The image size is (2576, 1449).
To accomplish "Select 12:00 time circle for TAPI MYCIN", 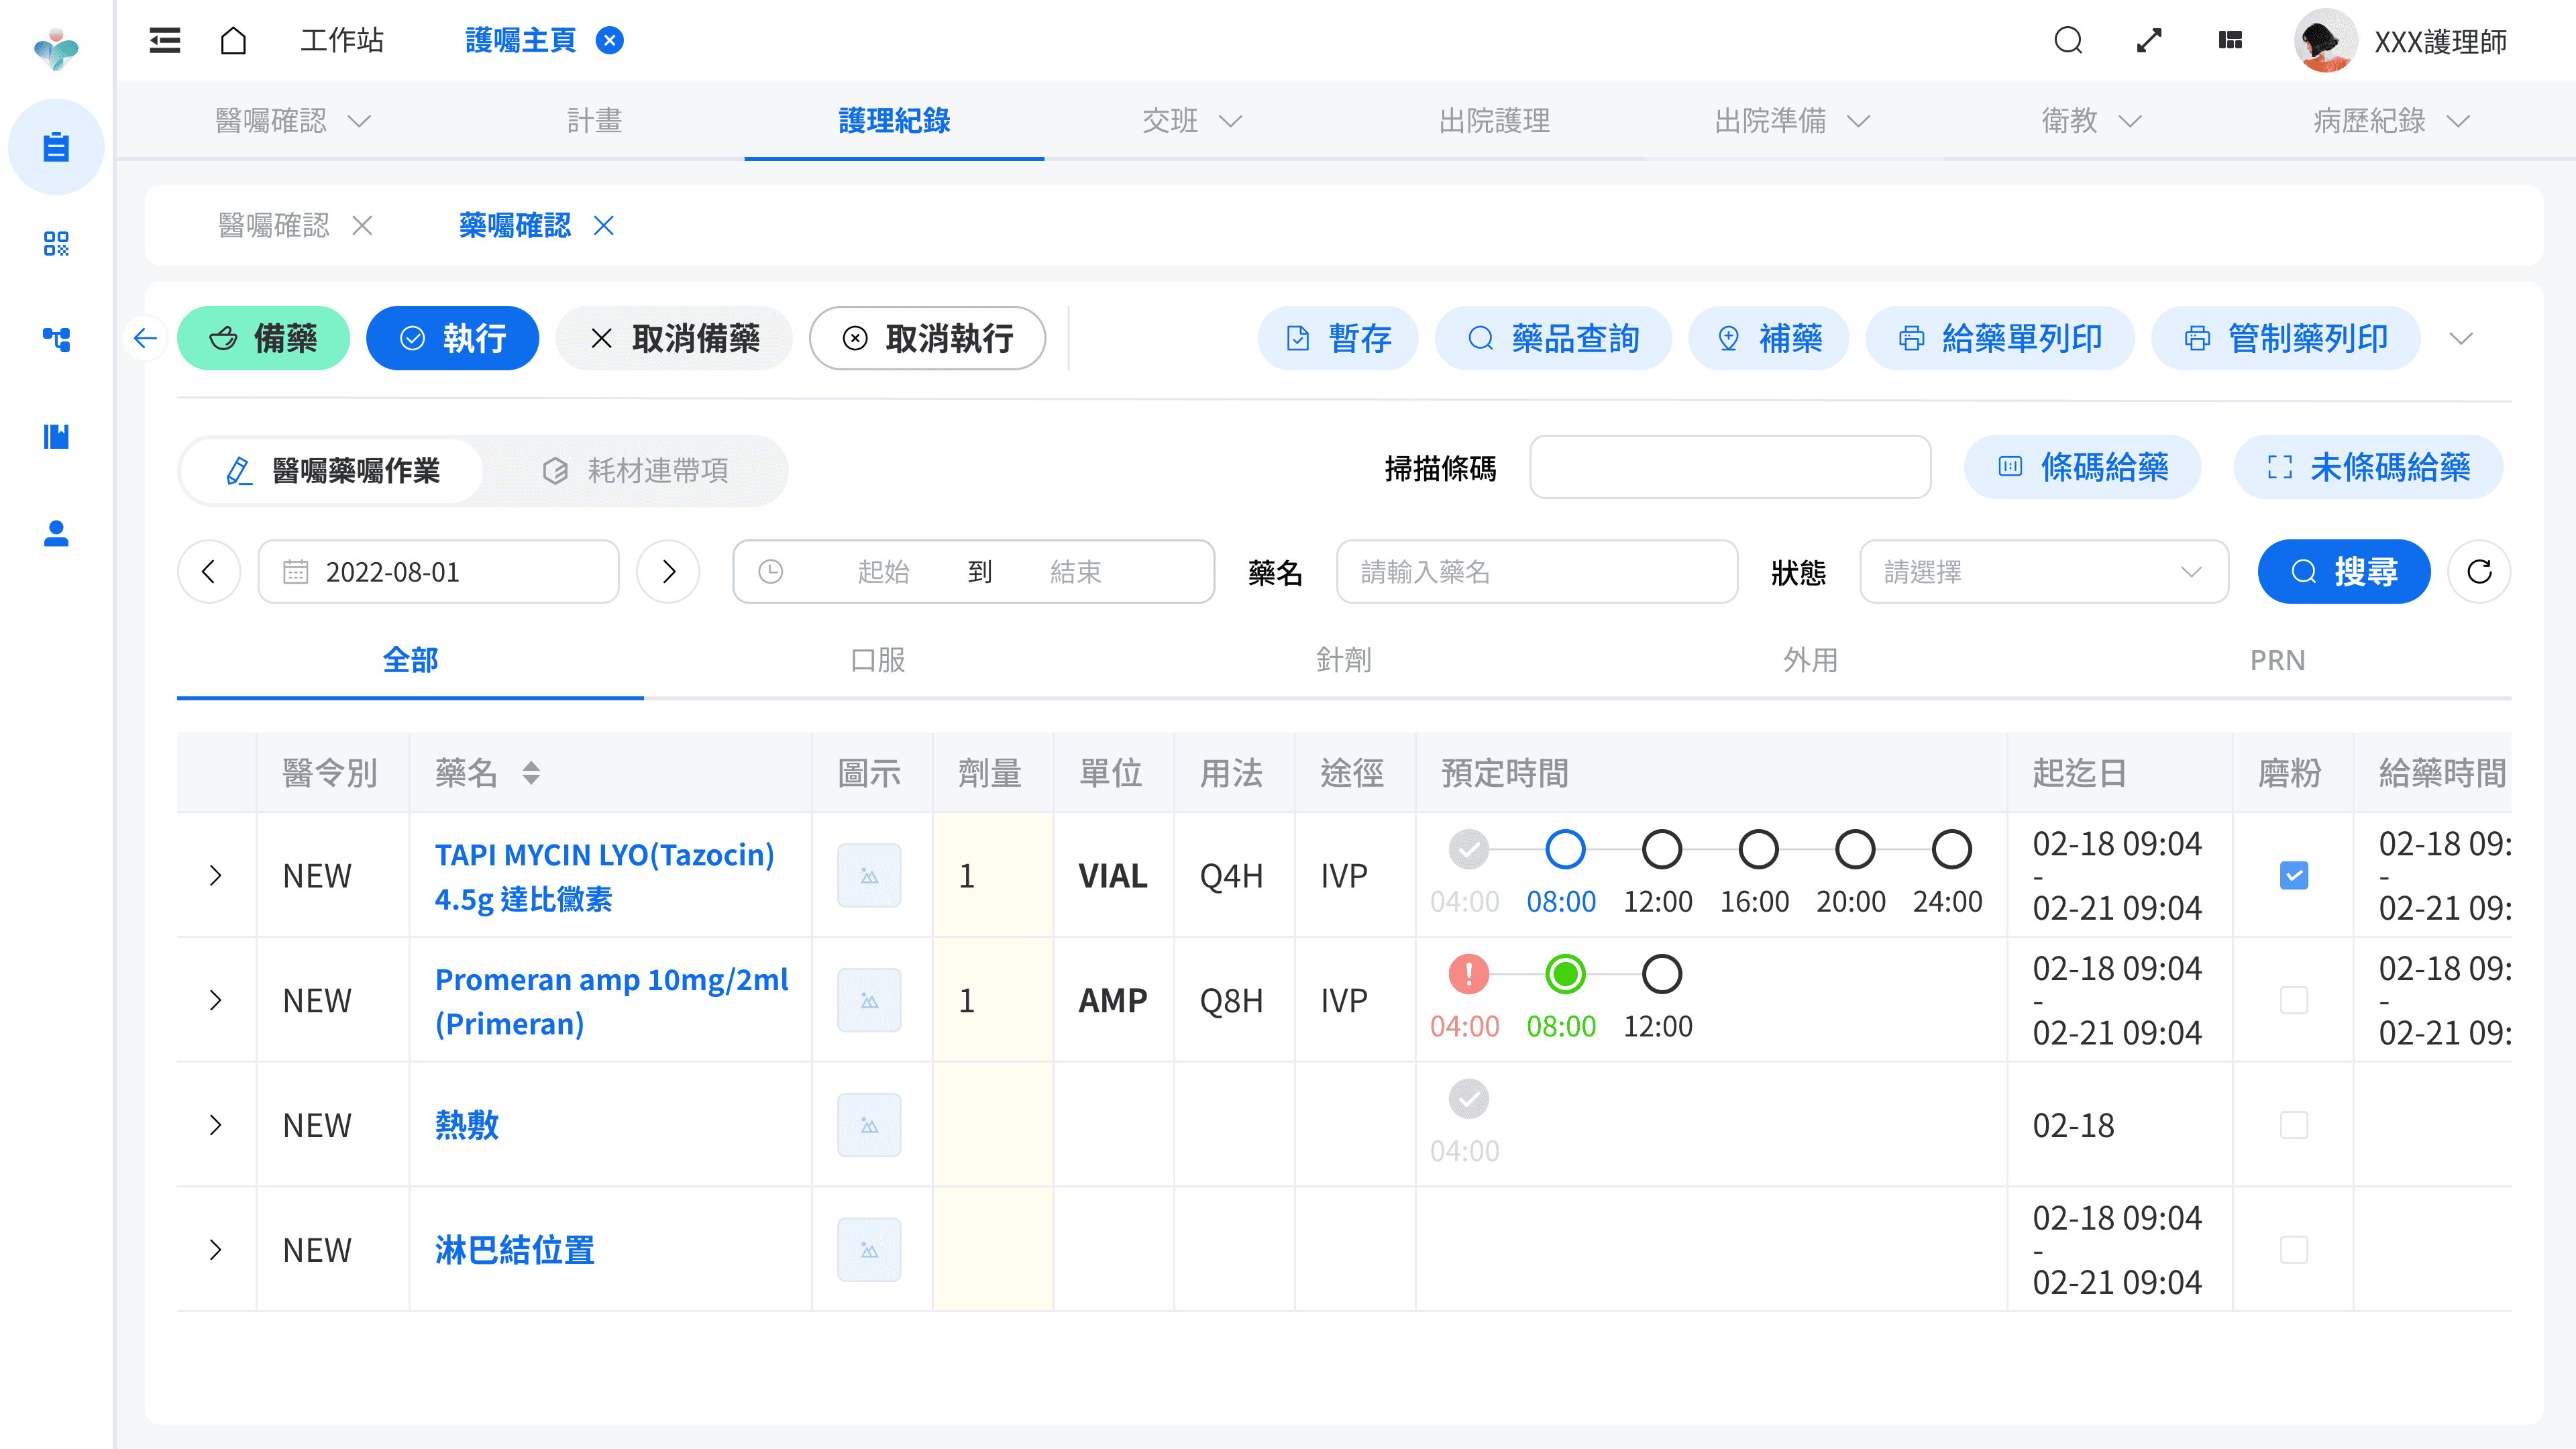I will click(x=1661, y=849).
